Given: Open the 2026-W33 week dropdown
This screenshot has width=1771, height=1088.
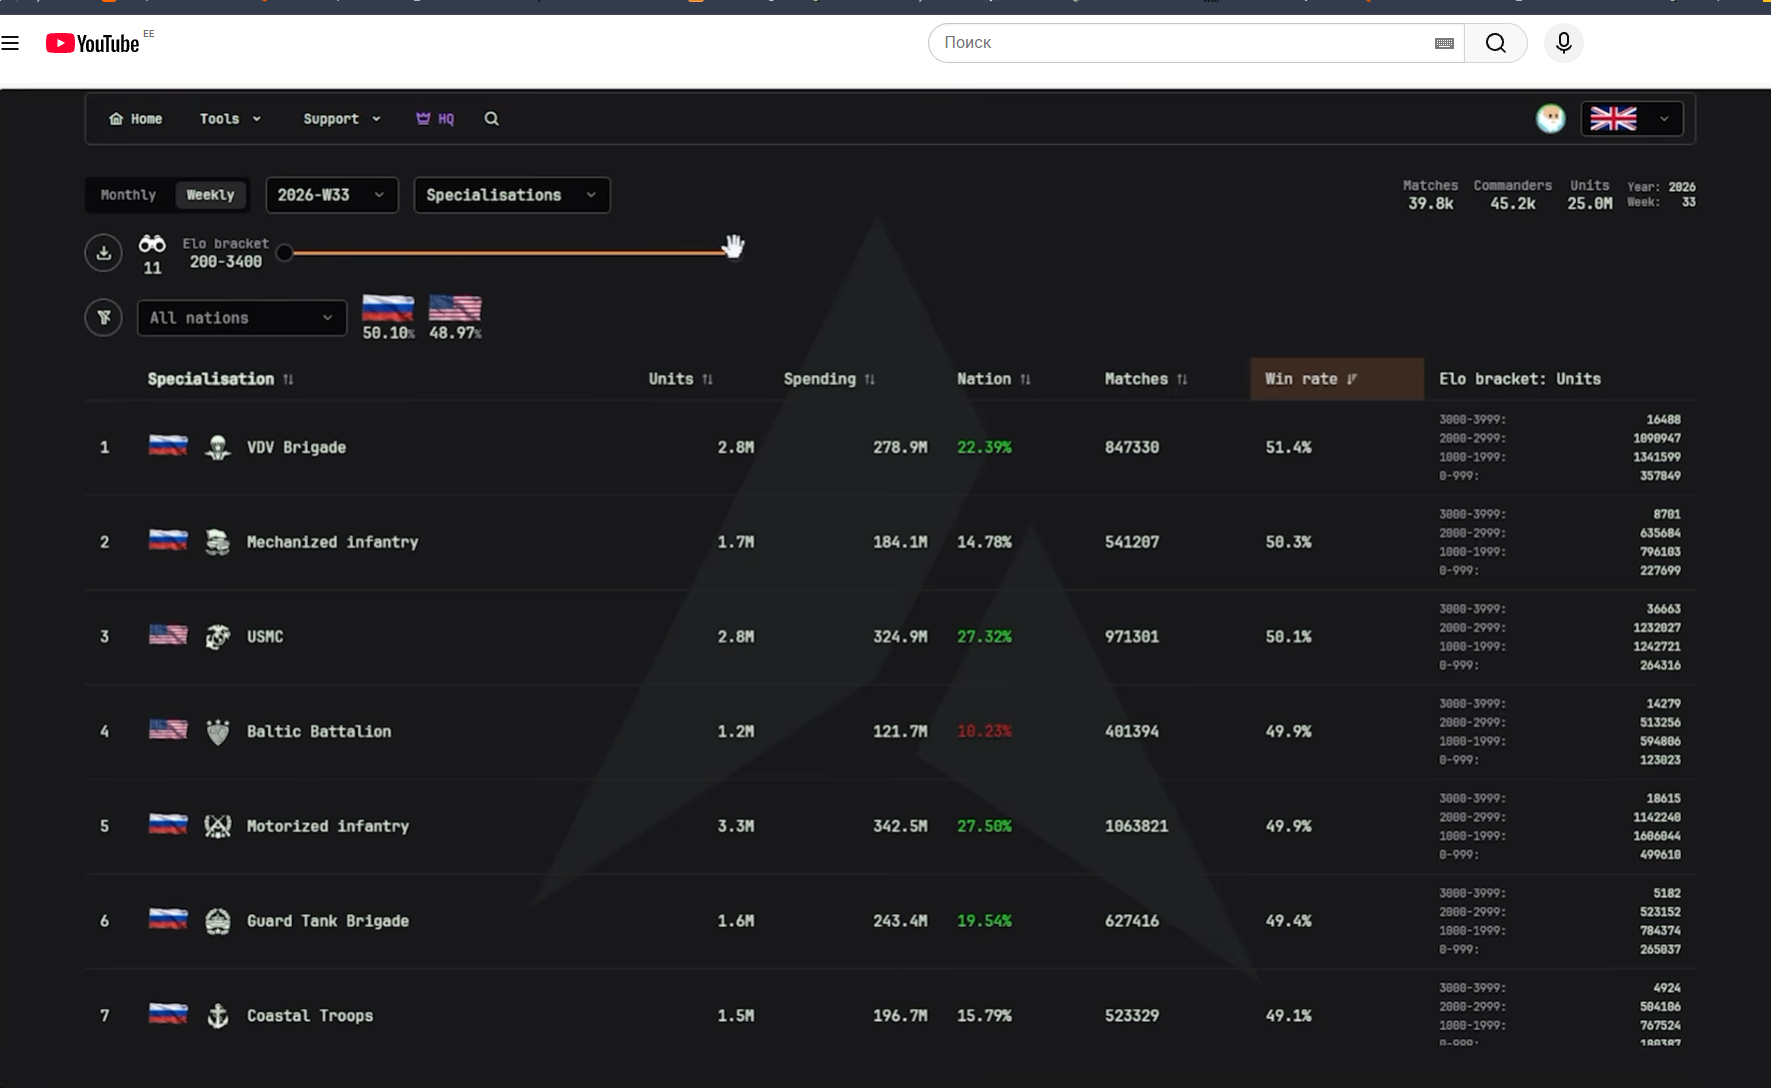Looking at the screenshot, I should [x=332, y=195].
